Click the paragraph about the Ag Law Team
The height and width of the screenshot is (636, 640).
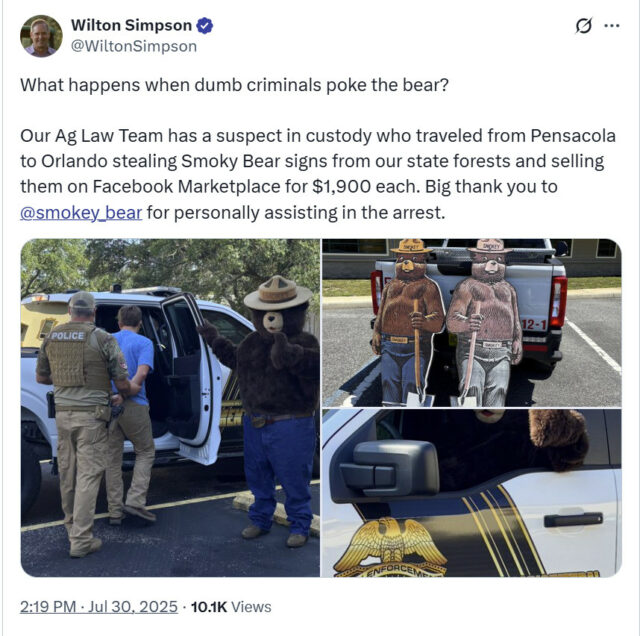click(x=318, y=174)
